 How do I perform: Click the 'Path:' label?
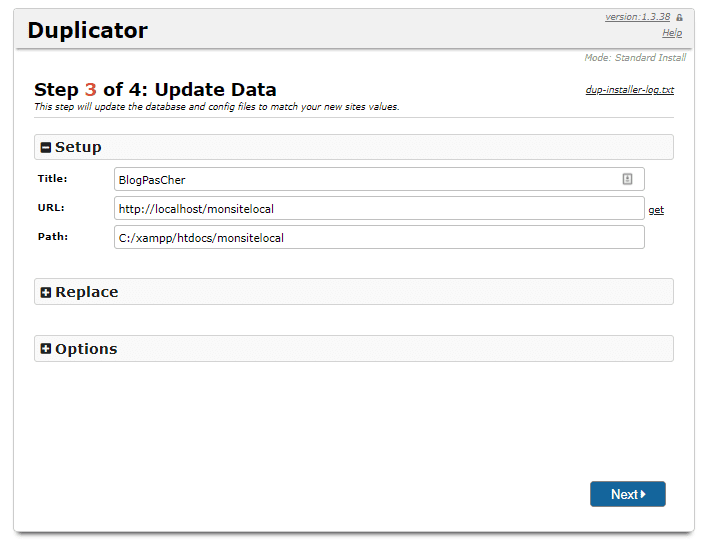pos(53,237)
